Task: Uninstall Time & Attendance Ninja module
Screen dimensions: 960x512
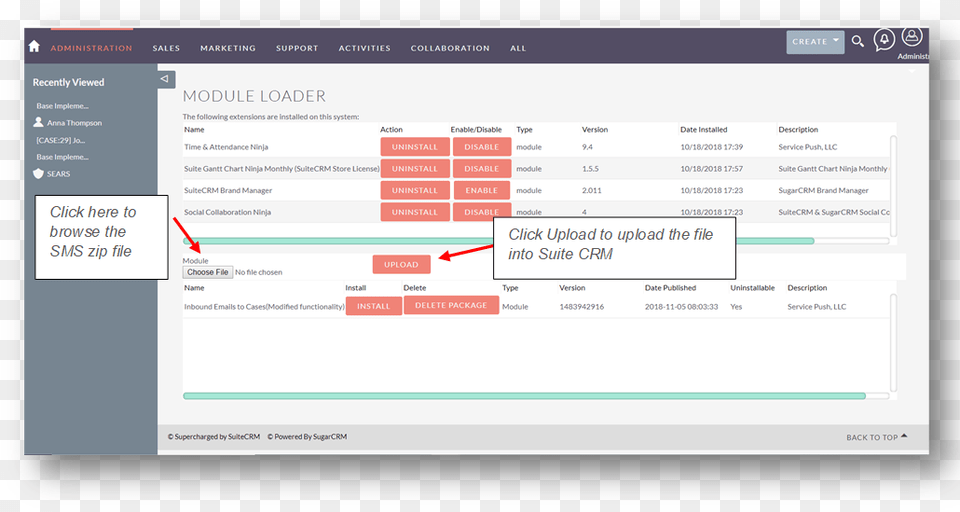Action: tap(414, 147)
